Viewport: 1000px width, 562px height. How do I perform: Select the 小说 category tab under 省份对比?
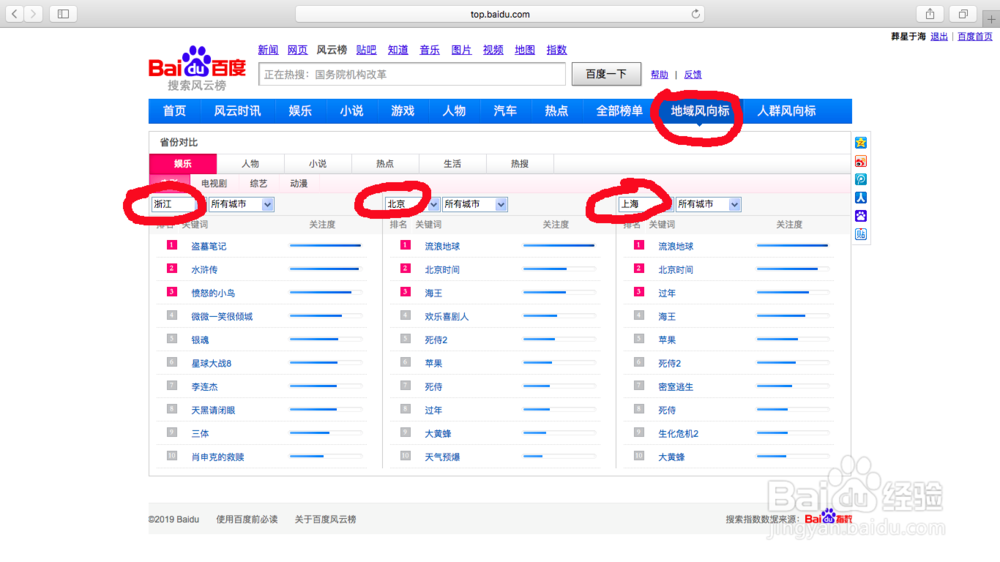click(x=318, y=164)
